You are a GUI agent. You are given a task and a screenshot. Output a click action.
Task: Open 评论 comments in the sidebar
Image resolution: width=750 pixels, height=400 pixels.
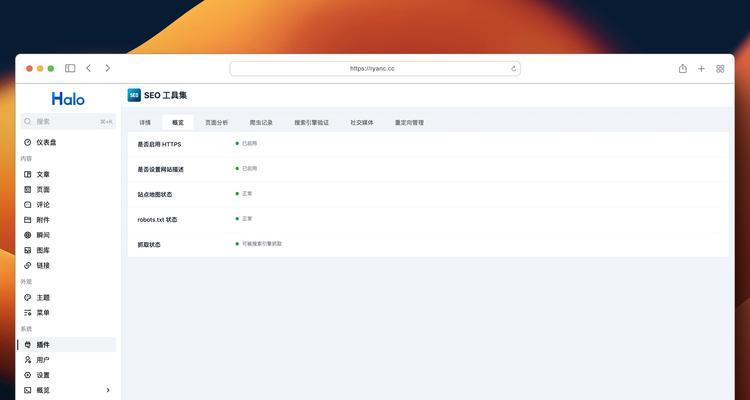coord(68,205)
